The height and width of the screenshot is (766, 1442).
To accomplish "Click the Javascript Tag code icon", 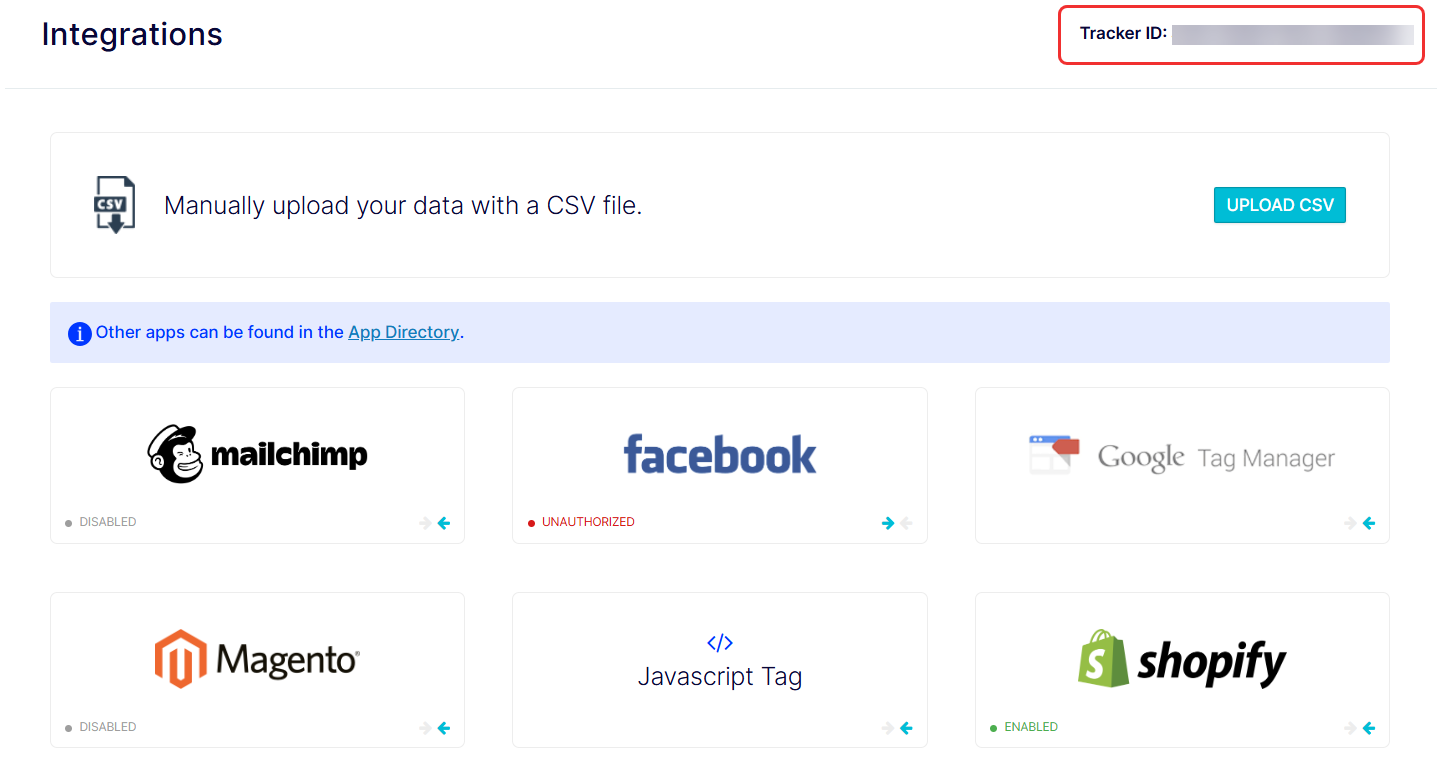I will [720, 643].
